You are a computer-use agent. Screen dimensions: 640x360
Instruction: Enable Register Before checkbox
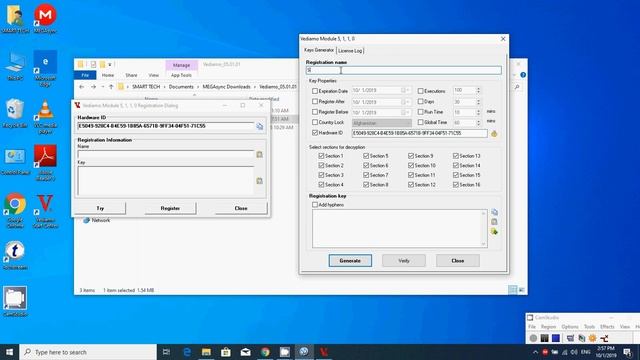[315, 112]
